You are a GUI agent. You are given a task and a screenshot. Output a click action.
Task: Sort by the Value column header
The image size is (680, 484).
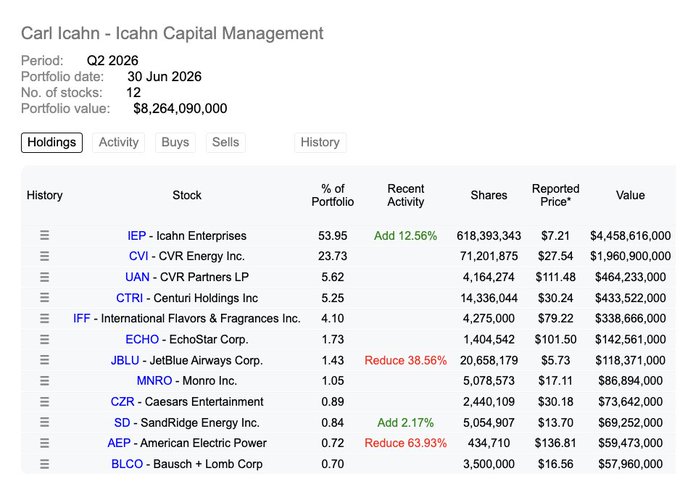[630, 195]
